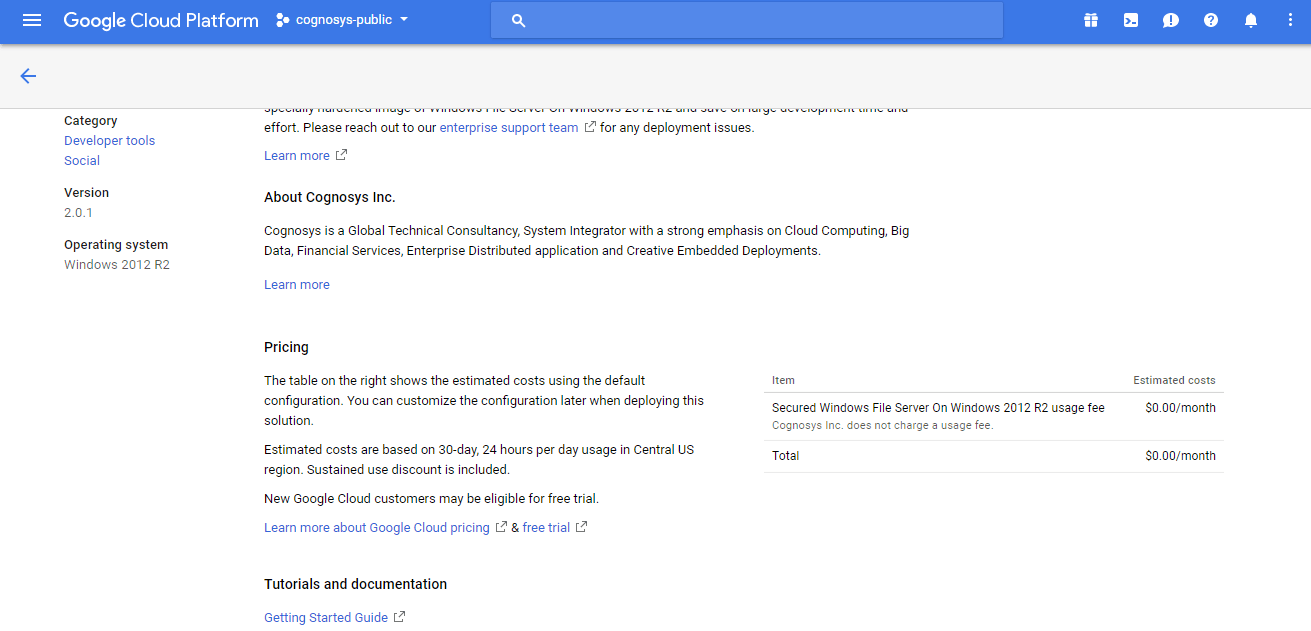
Task: Open the three-dot settings menu
Action: 1290,20
